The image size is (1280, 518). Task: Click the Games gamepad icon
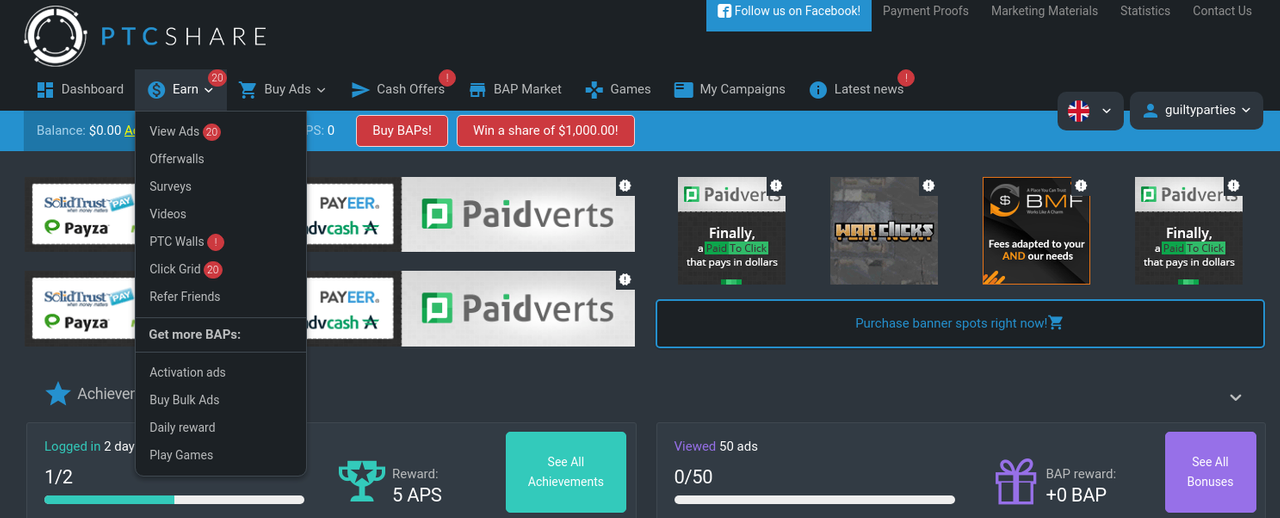pyautogui.click(x=594, y=89)
